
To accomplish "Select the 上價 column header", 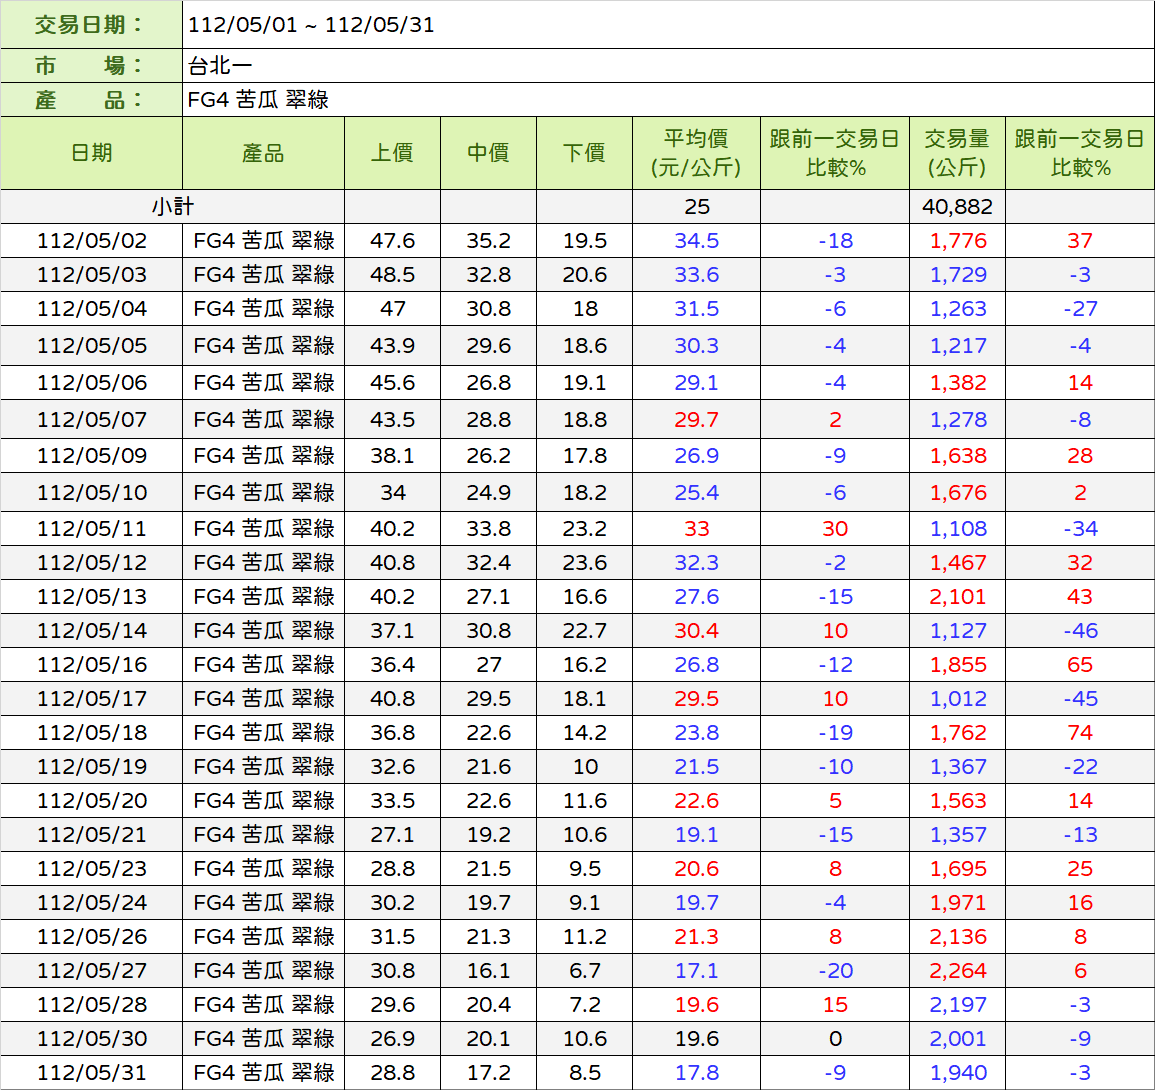I will (392, 153).
